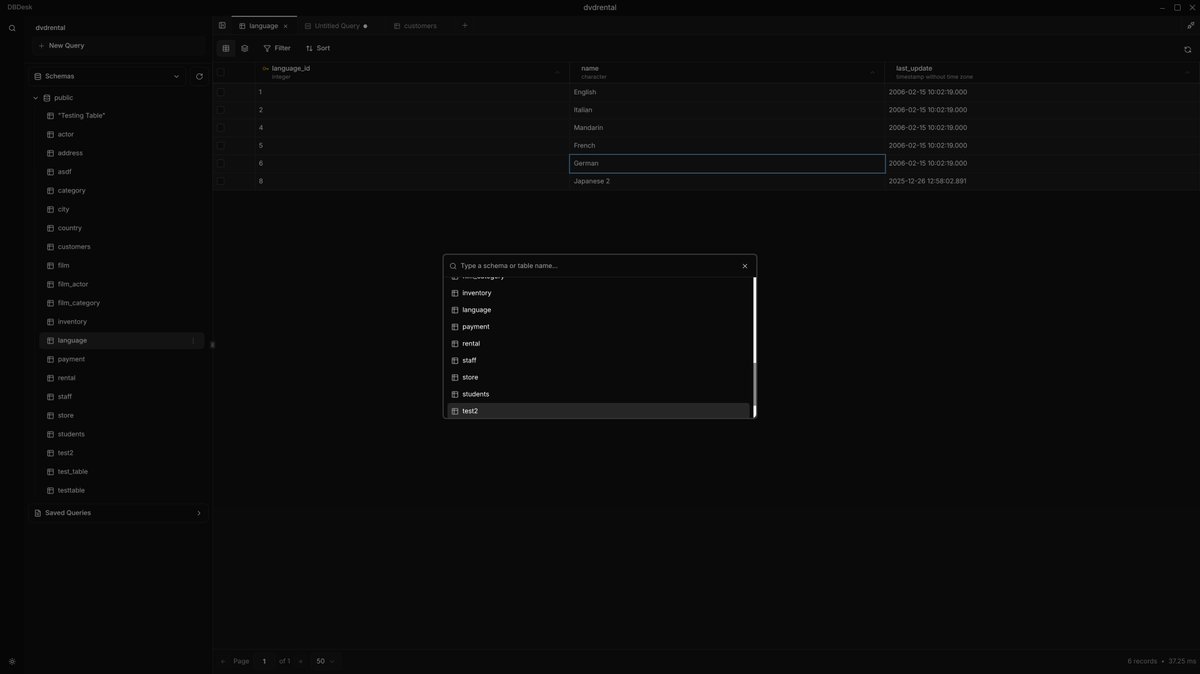Screen dimensions: 1200x674
Task: Go to previous page arrow
Action: pyautogui.click(x=224, y=661)
